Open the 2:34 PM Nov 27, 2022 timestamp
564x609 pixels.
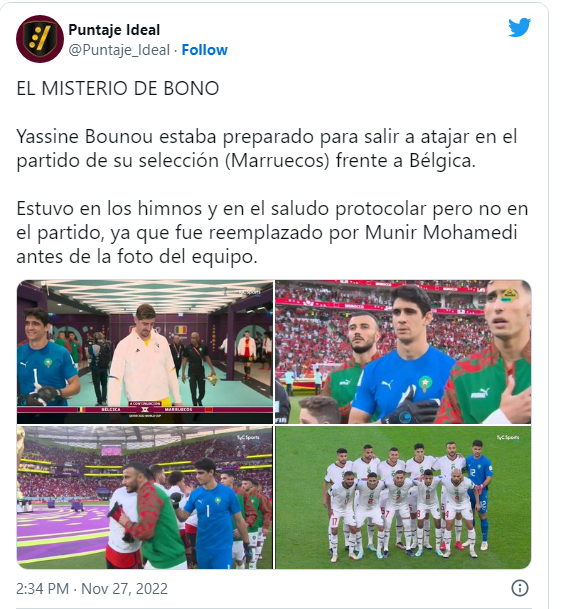pyautogui.click(x=92, y=588)
